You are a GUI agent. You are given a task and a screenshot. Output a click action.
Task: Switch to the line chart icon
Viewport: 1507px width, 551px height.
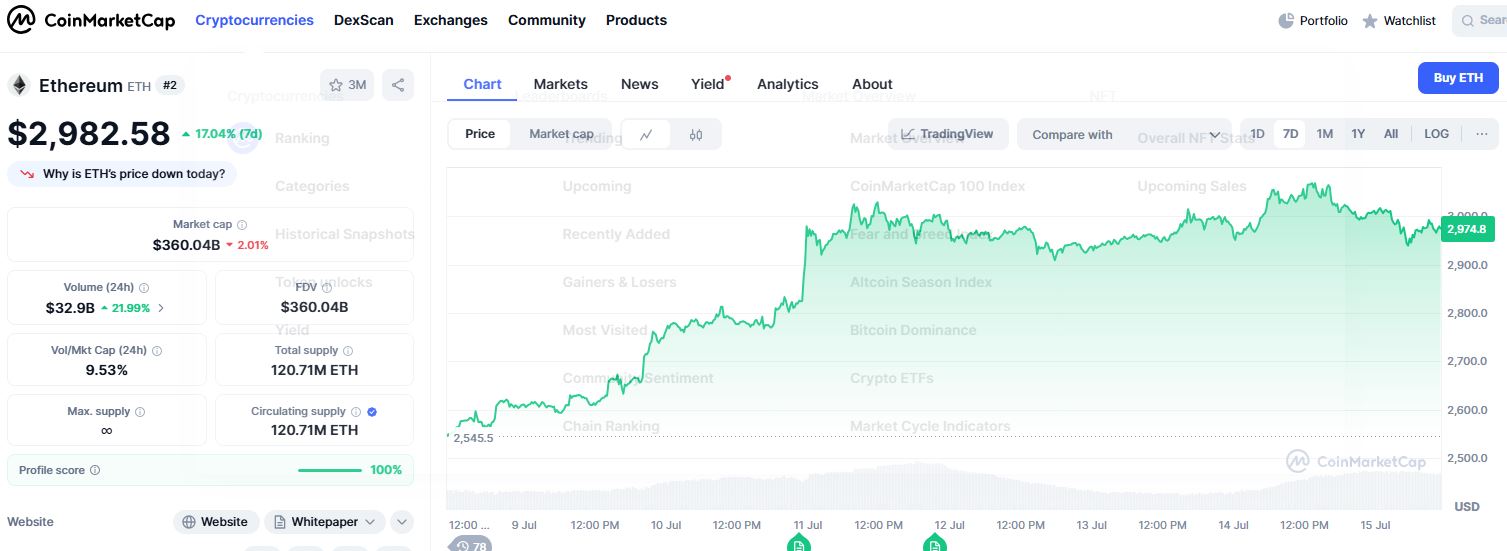(x=647, y=134)
